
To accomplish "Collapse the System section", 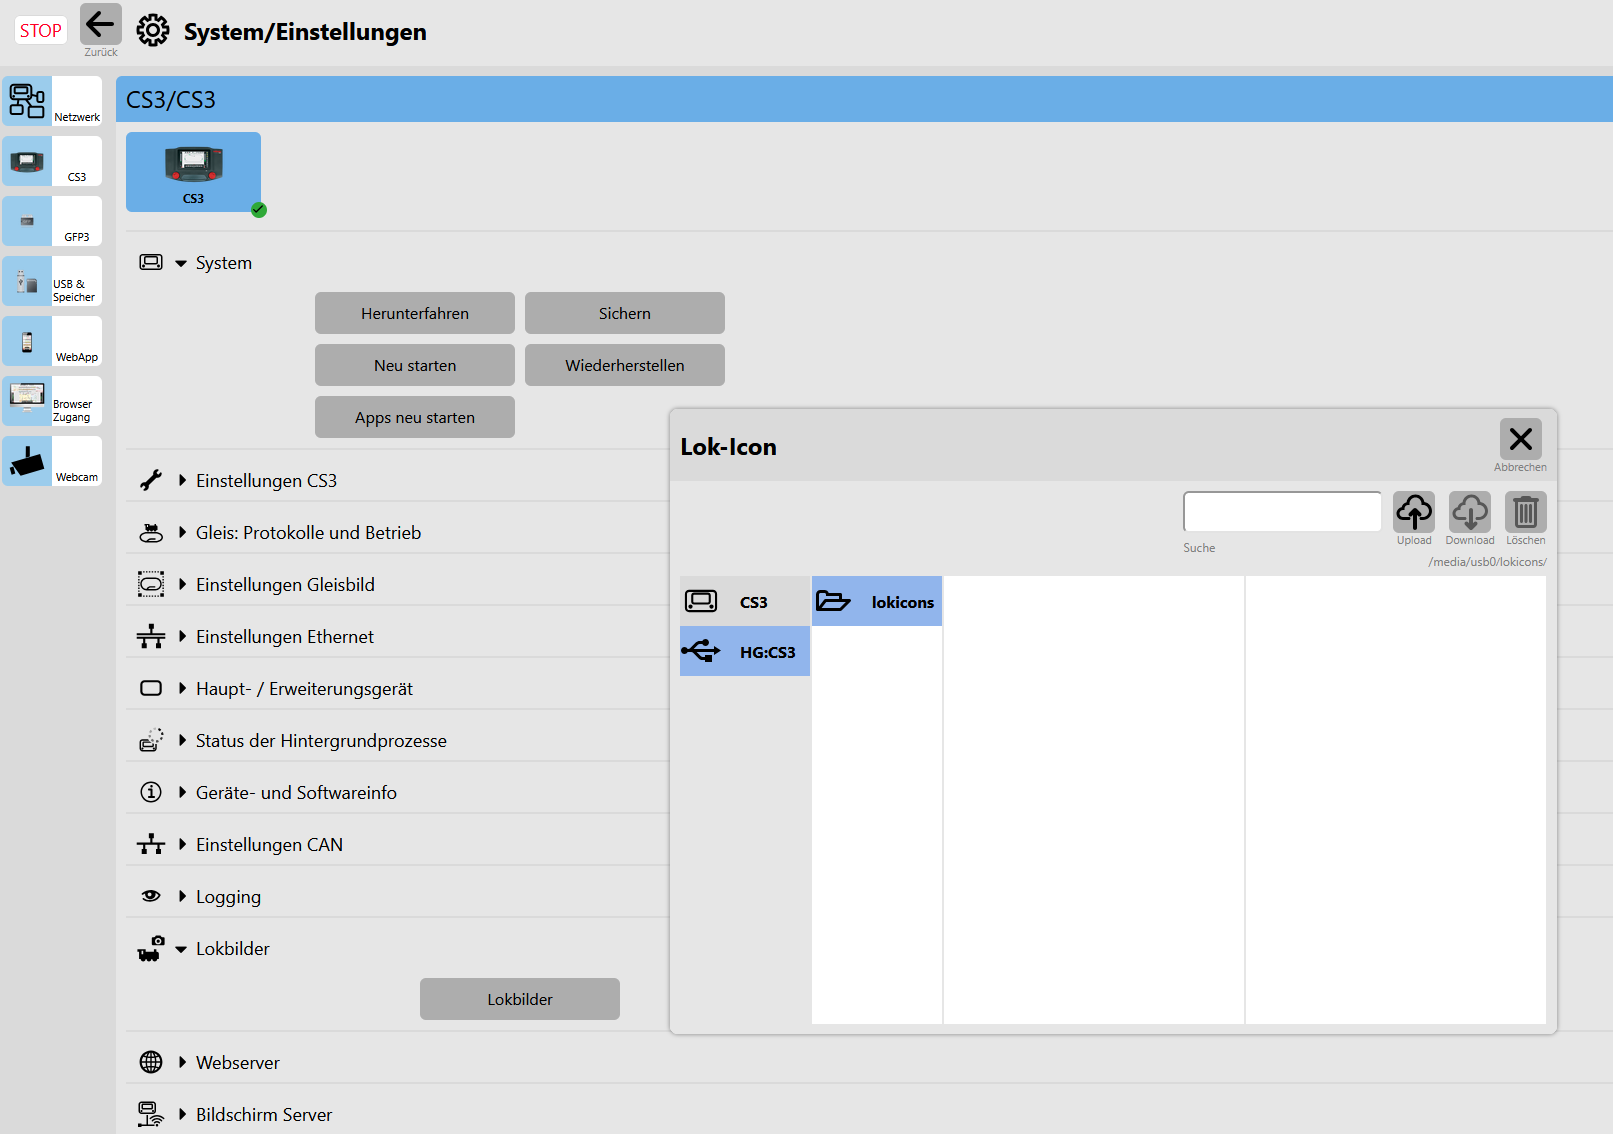I will pos(182,263).
